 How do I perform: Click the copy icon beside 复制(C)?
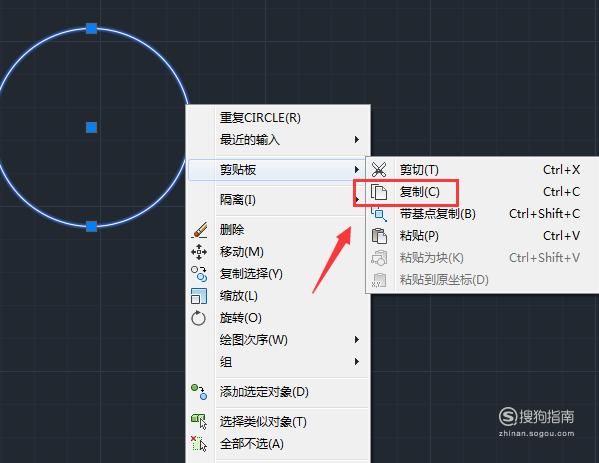[x=379, y=192]
